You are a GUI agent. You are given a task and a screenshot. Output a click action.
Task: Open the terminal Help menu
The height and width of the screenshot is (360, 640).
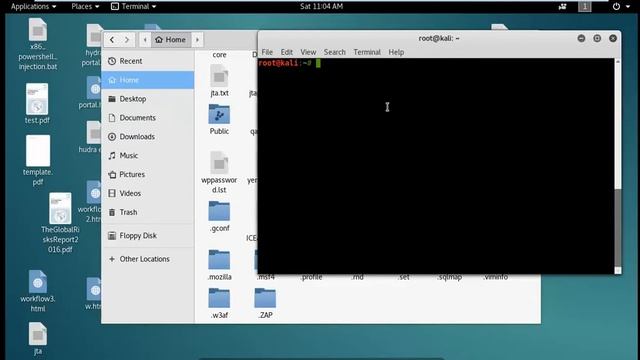click(396, 52)
